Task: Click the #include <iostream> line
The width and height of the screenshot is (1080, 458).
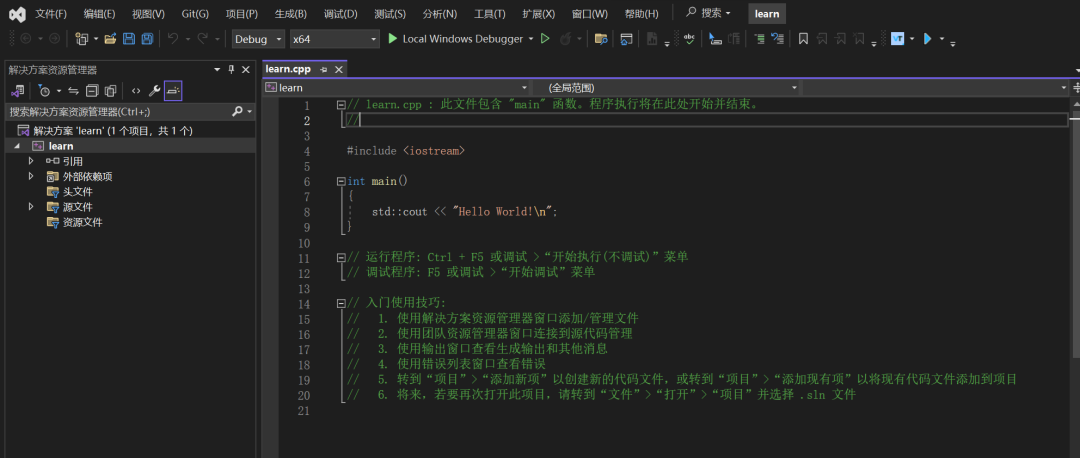Action: coord(406,151)
